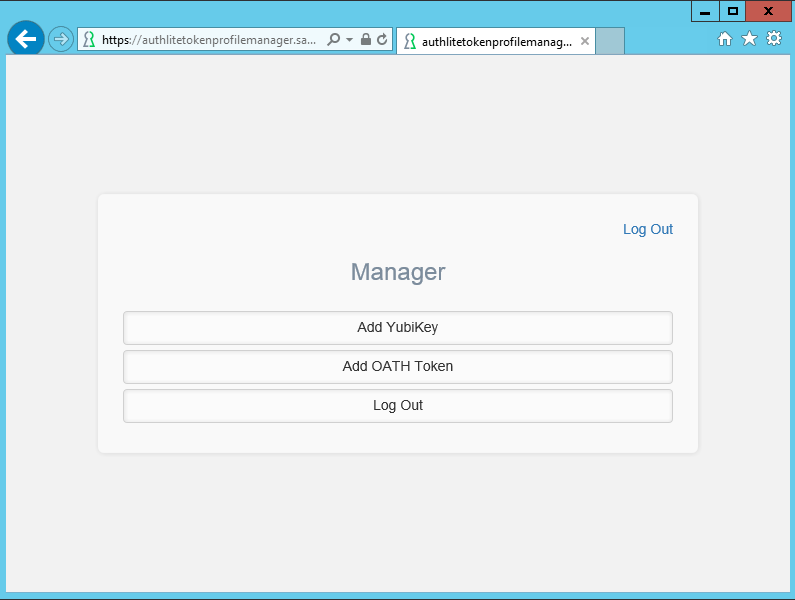795x600 pixels.
Task: Click the Add YubiKey button
Action: click(x=398, y=328)
